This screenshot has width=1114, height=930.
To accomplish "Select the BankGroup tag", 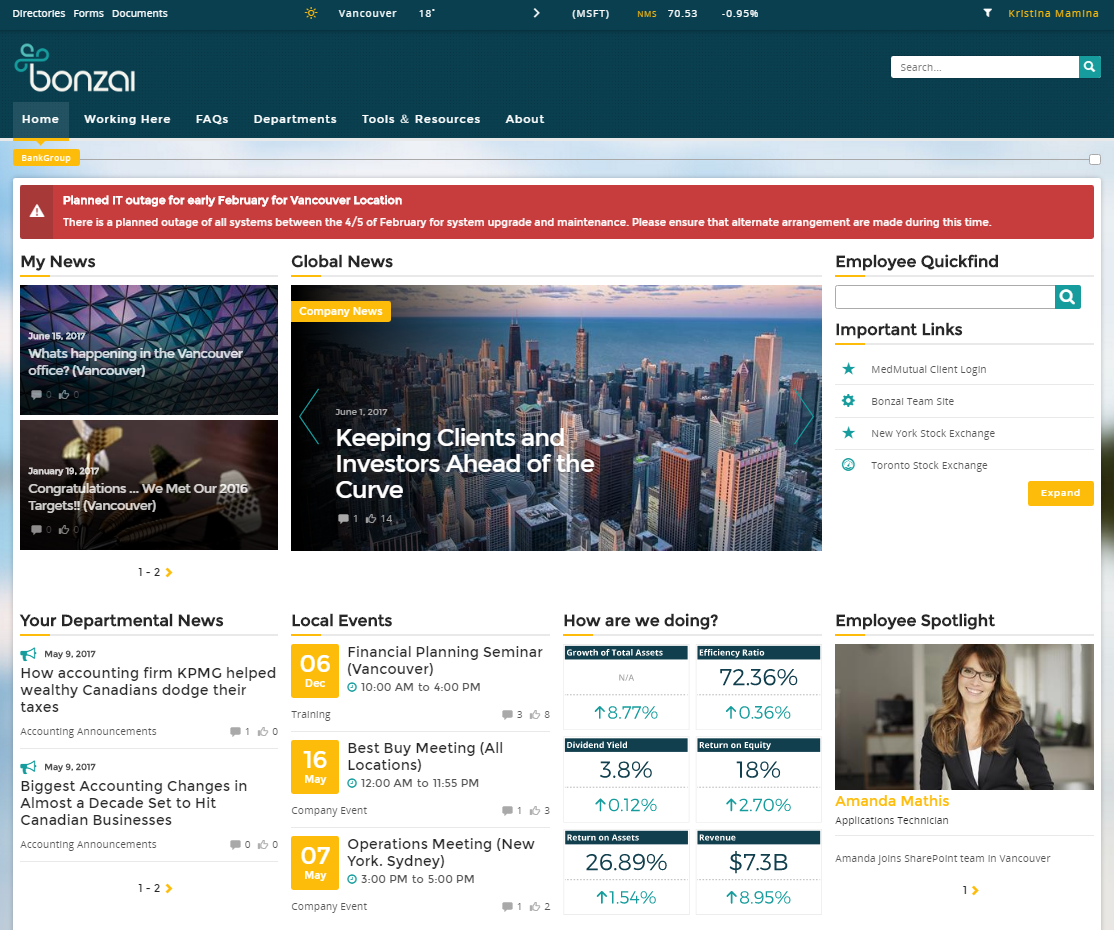I will 46,158.
